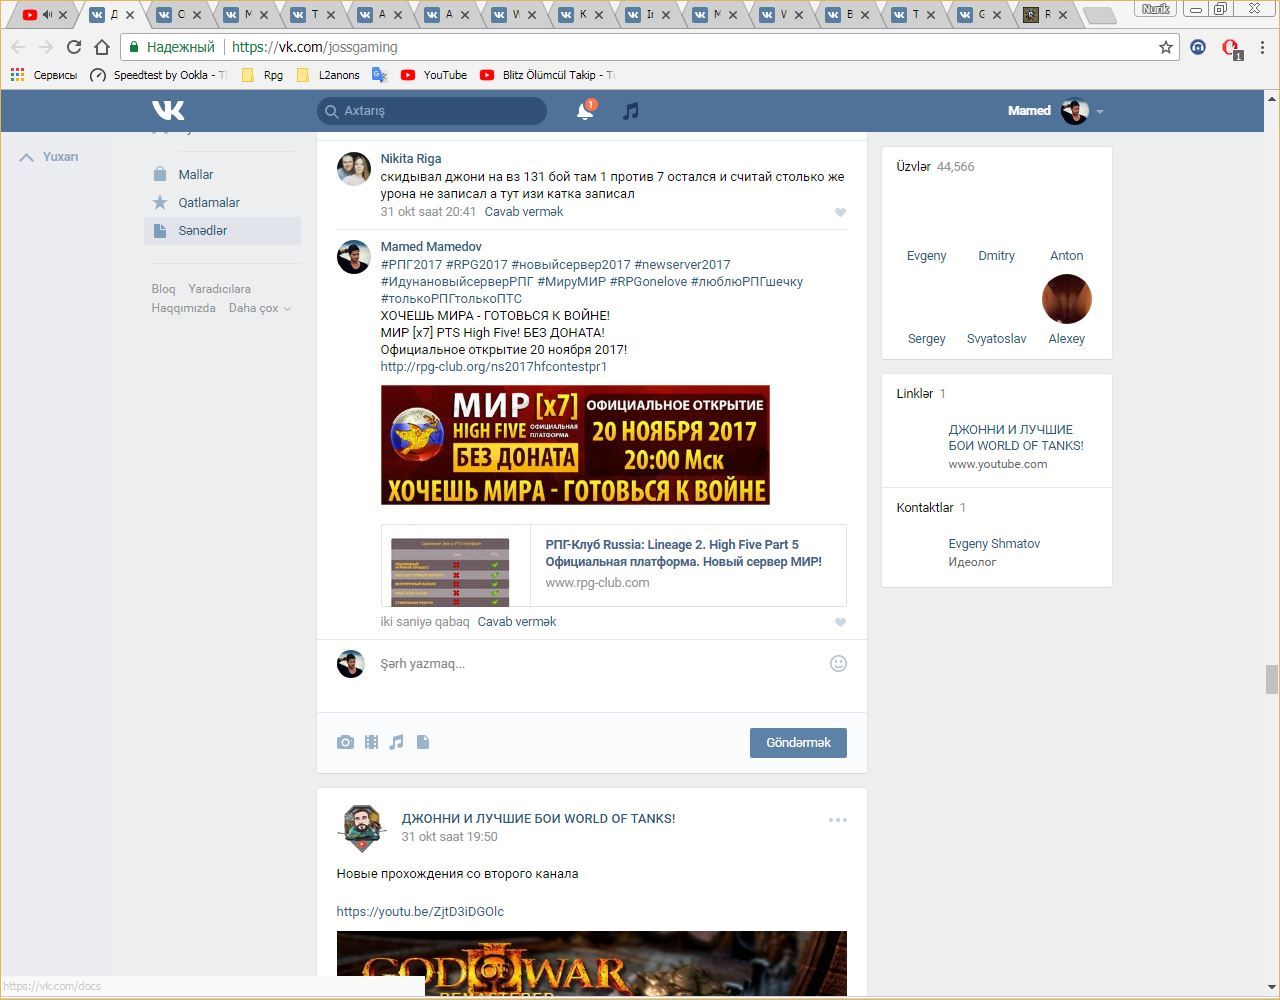The height and width of the screenshot is (1000, 1280).
Task: Open the rpg-club.org contest link
Action: point(494,367)
